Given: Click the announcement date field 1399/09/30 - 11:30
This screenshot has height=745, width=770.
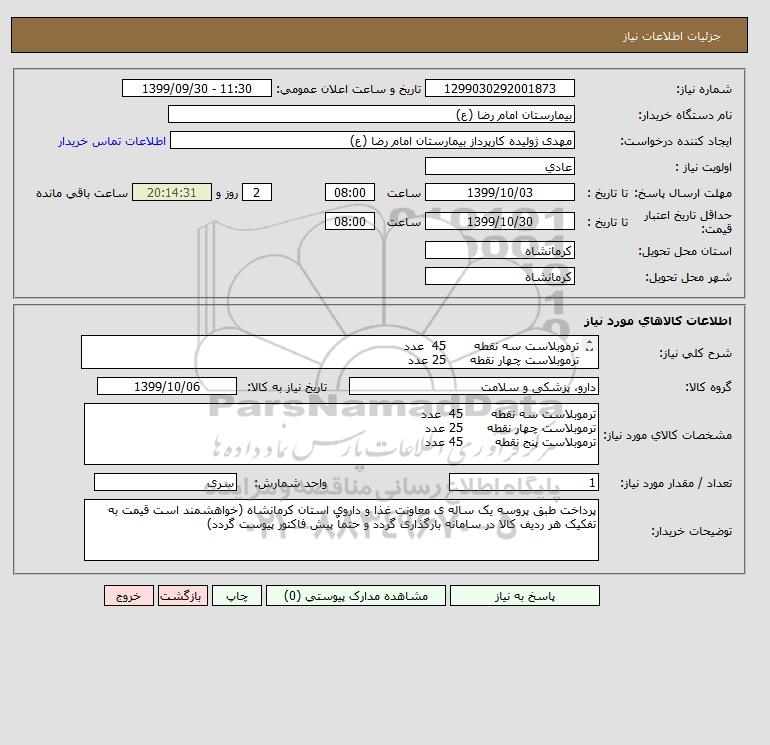Looking at the screenshot, I should tap(196, 88).
